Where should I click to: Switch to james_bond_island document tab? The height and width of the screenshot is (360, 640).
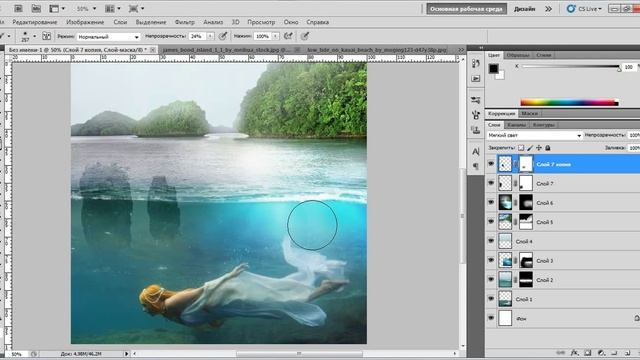click(226, 49)
